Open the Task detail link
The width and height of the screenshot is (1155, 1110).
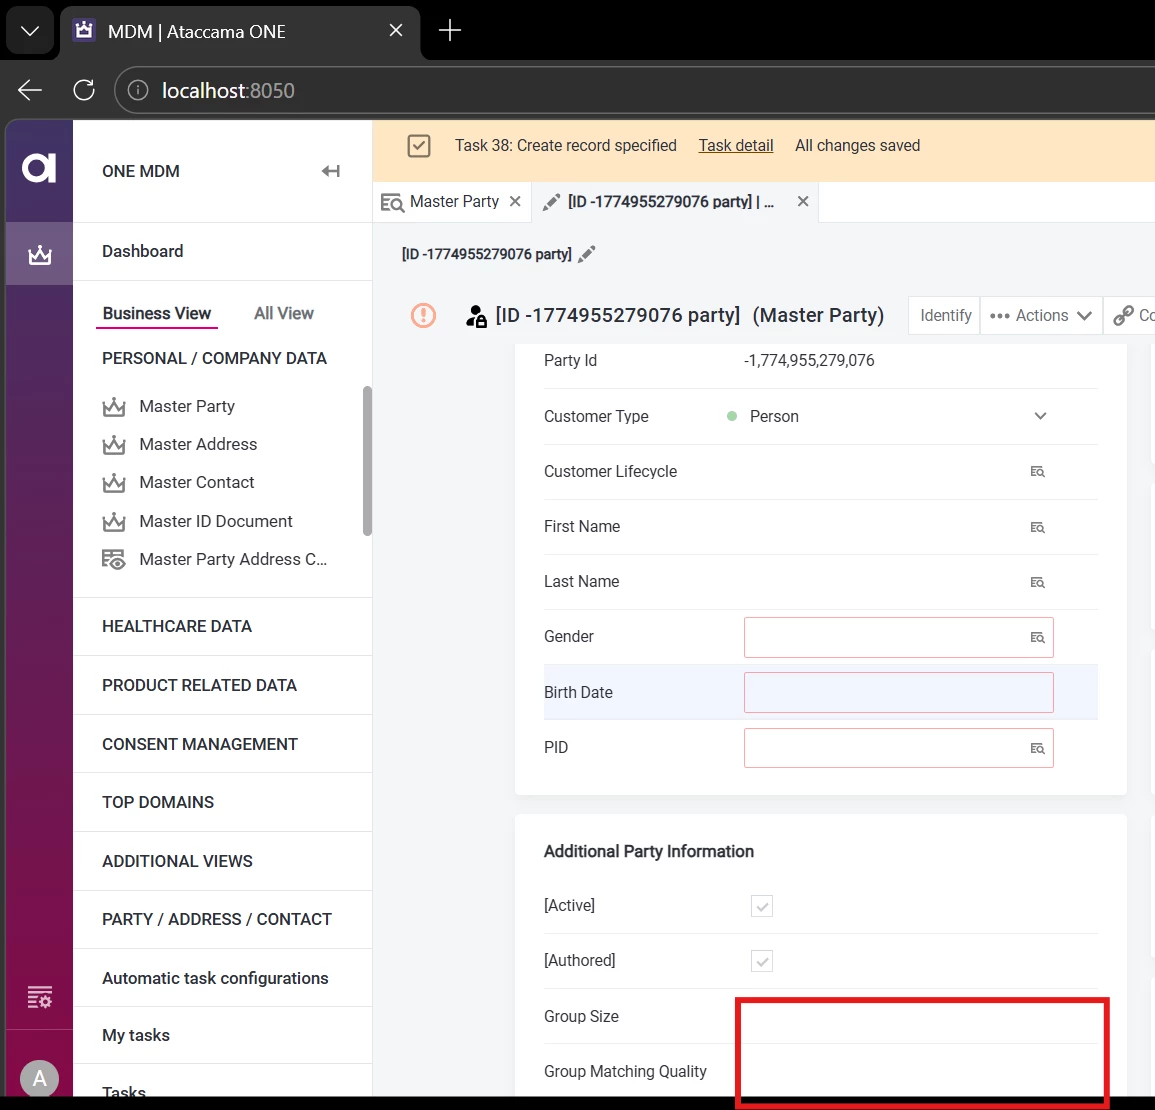(x=736, y=145)
